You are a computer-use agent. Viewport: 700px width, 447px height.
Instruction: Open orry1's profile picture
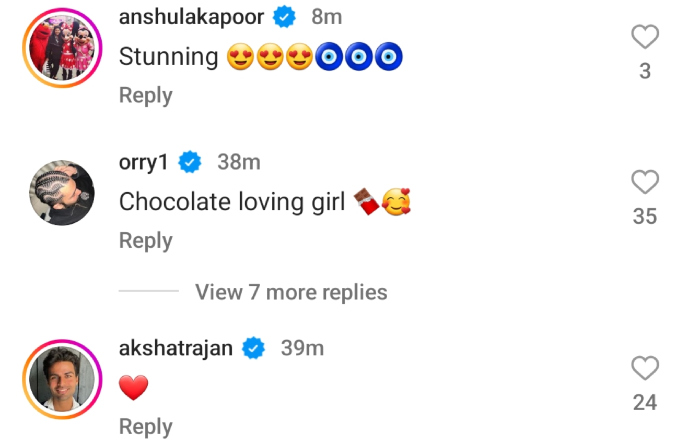point(62,194)
